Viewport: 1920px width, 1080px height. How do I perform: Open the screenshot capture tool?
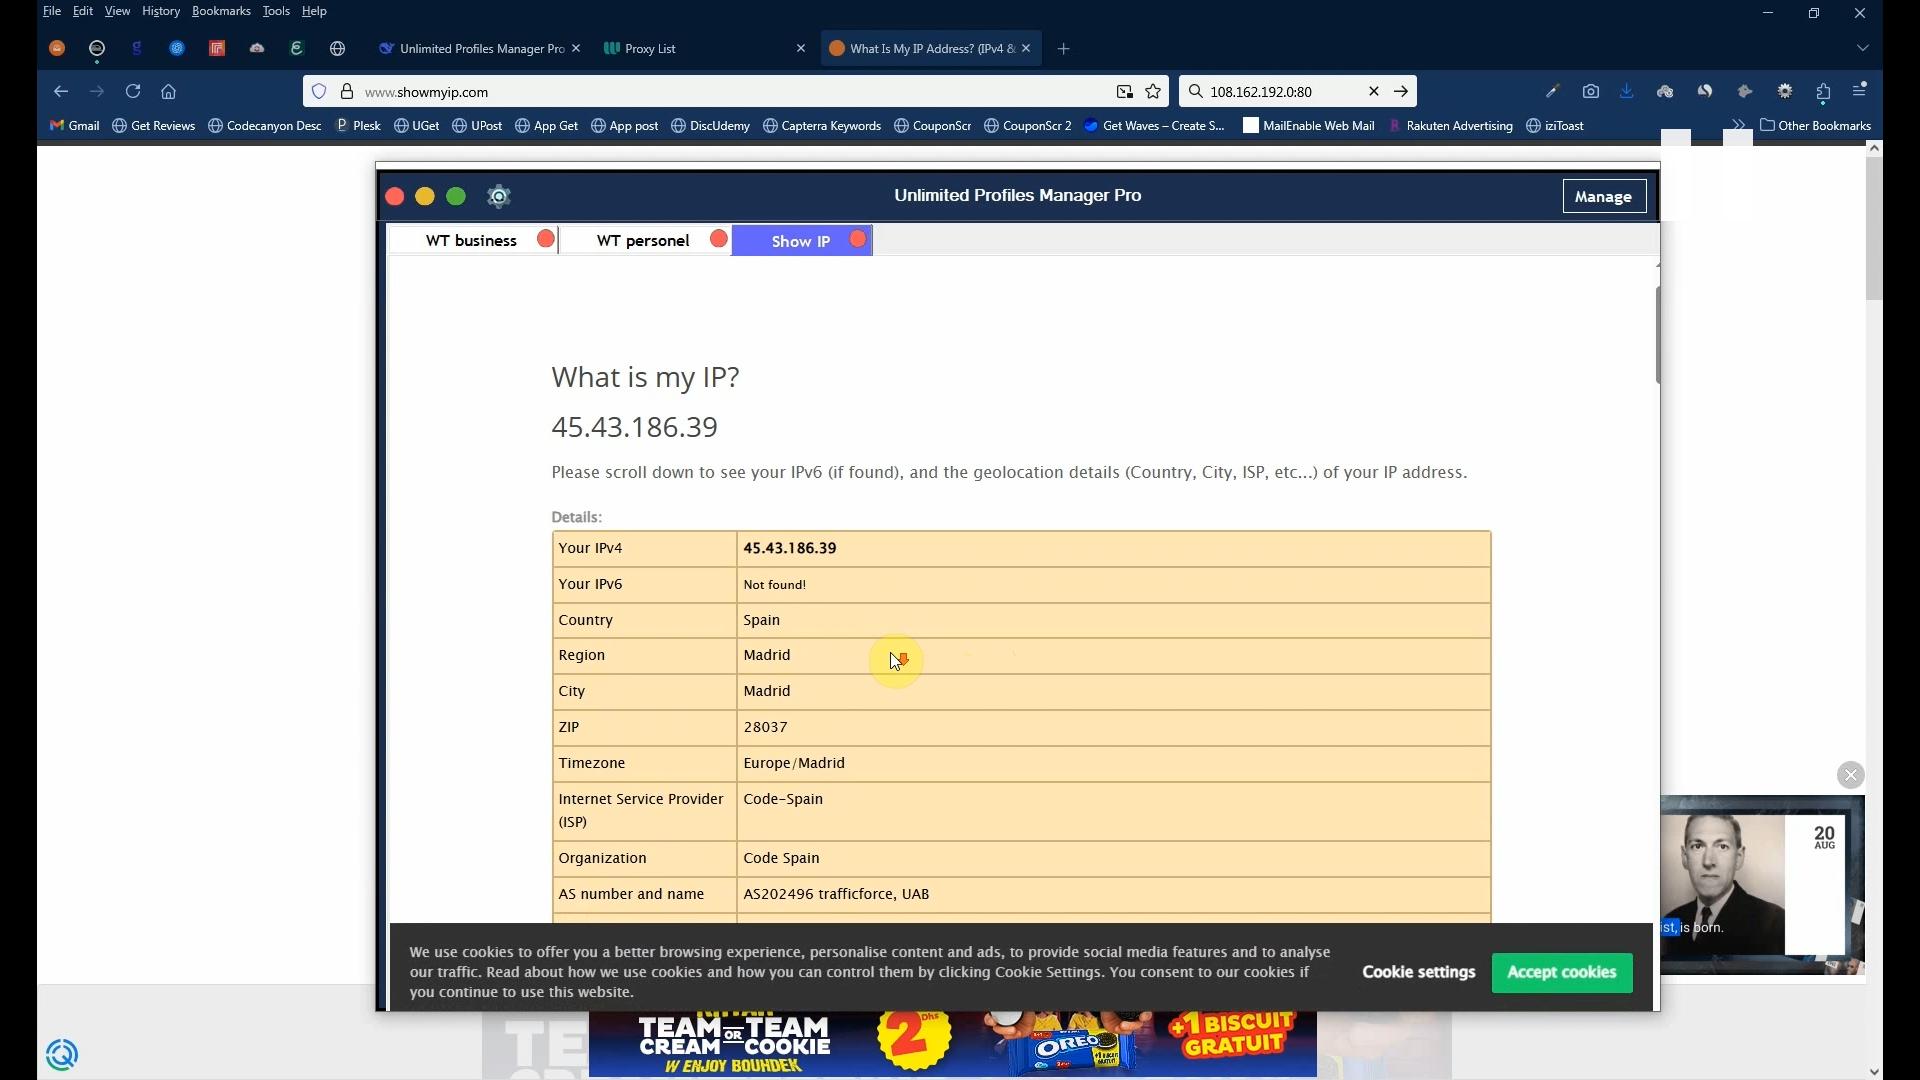(1591, 91)
